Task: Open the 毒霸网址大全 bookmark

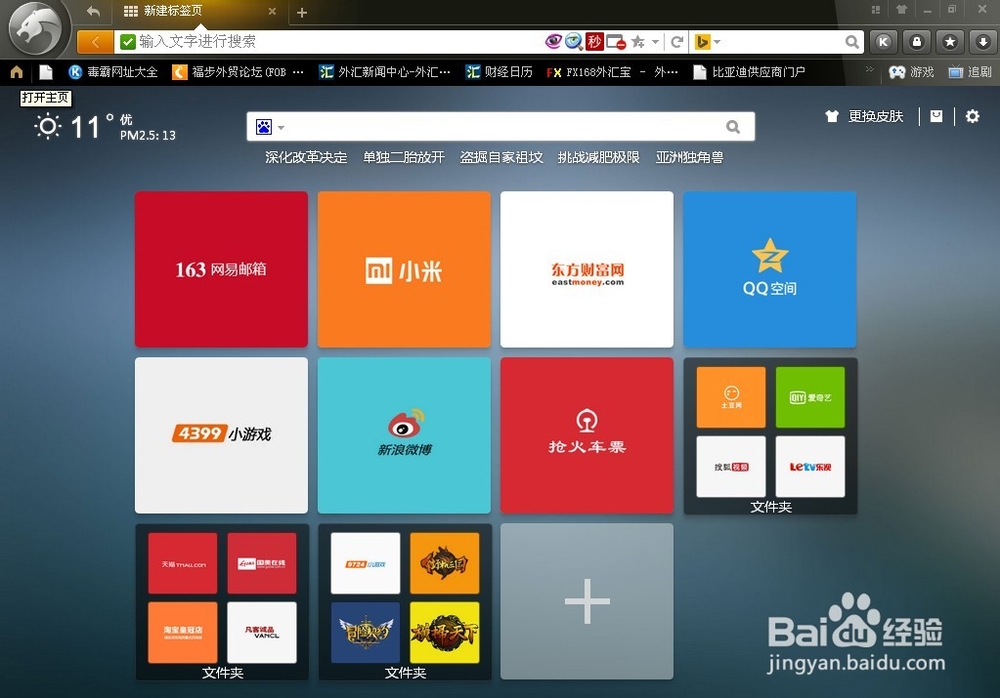Action: coord(113,72)
